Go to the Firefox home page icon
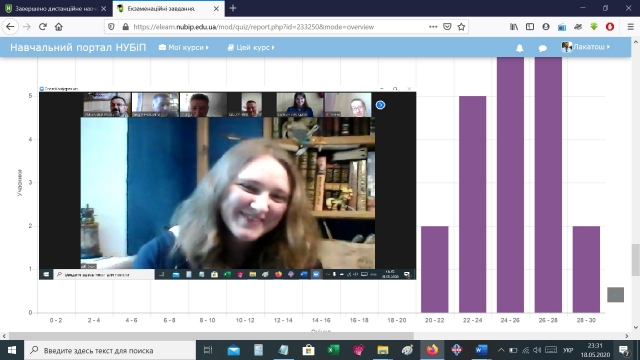 click(x=59, y=27)
